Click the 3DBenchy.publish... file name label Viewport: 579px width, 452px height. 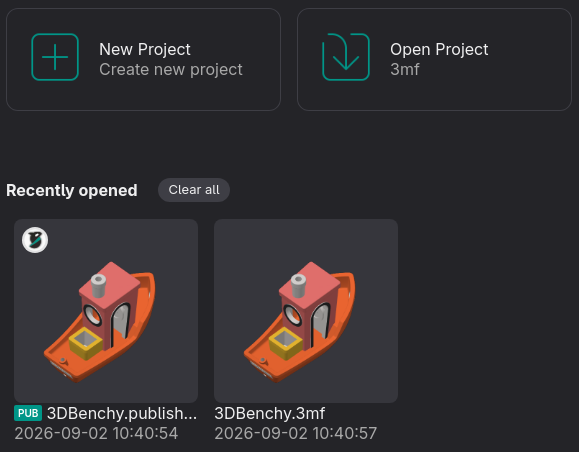point(122,413)
